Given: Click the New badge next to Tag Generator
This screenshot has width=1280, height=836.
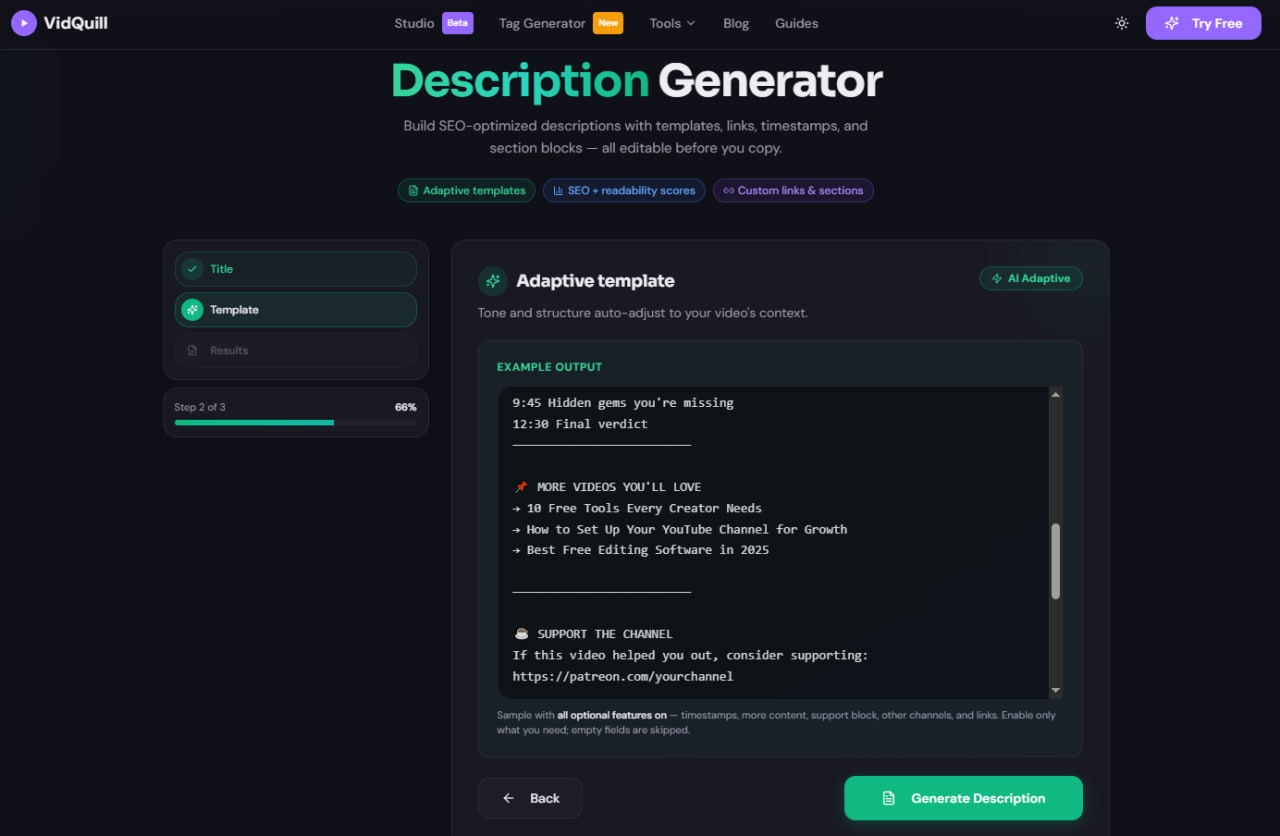Looking at the screenshot, I should [608, 23].
